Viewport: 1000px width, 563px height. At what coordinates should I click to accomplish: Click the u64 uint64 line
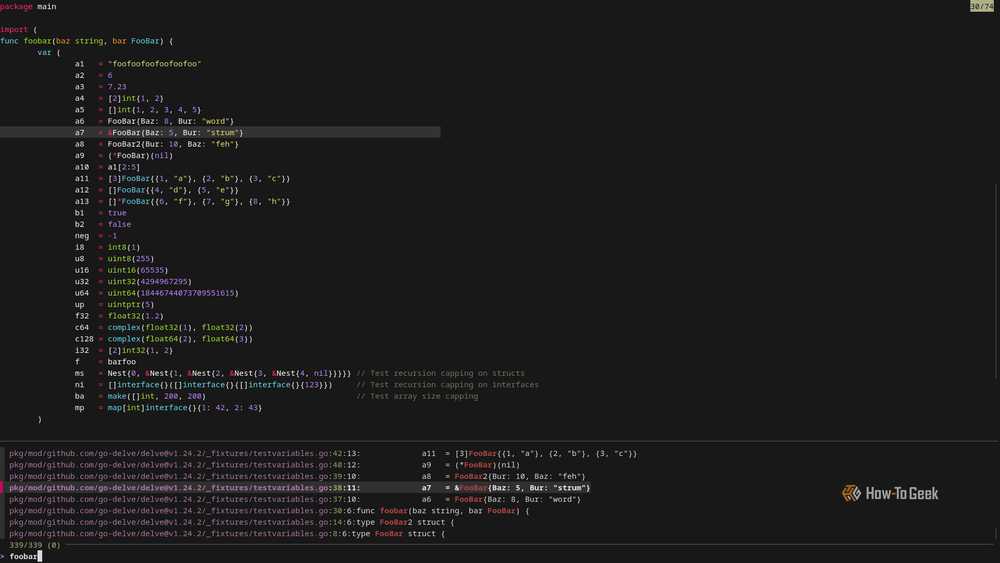[x=156, y=293]
